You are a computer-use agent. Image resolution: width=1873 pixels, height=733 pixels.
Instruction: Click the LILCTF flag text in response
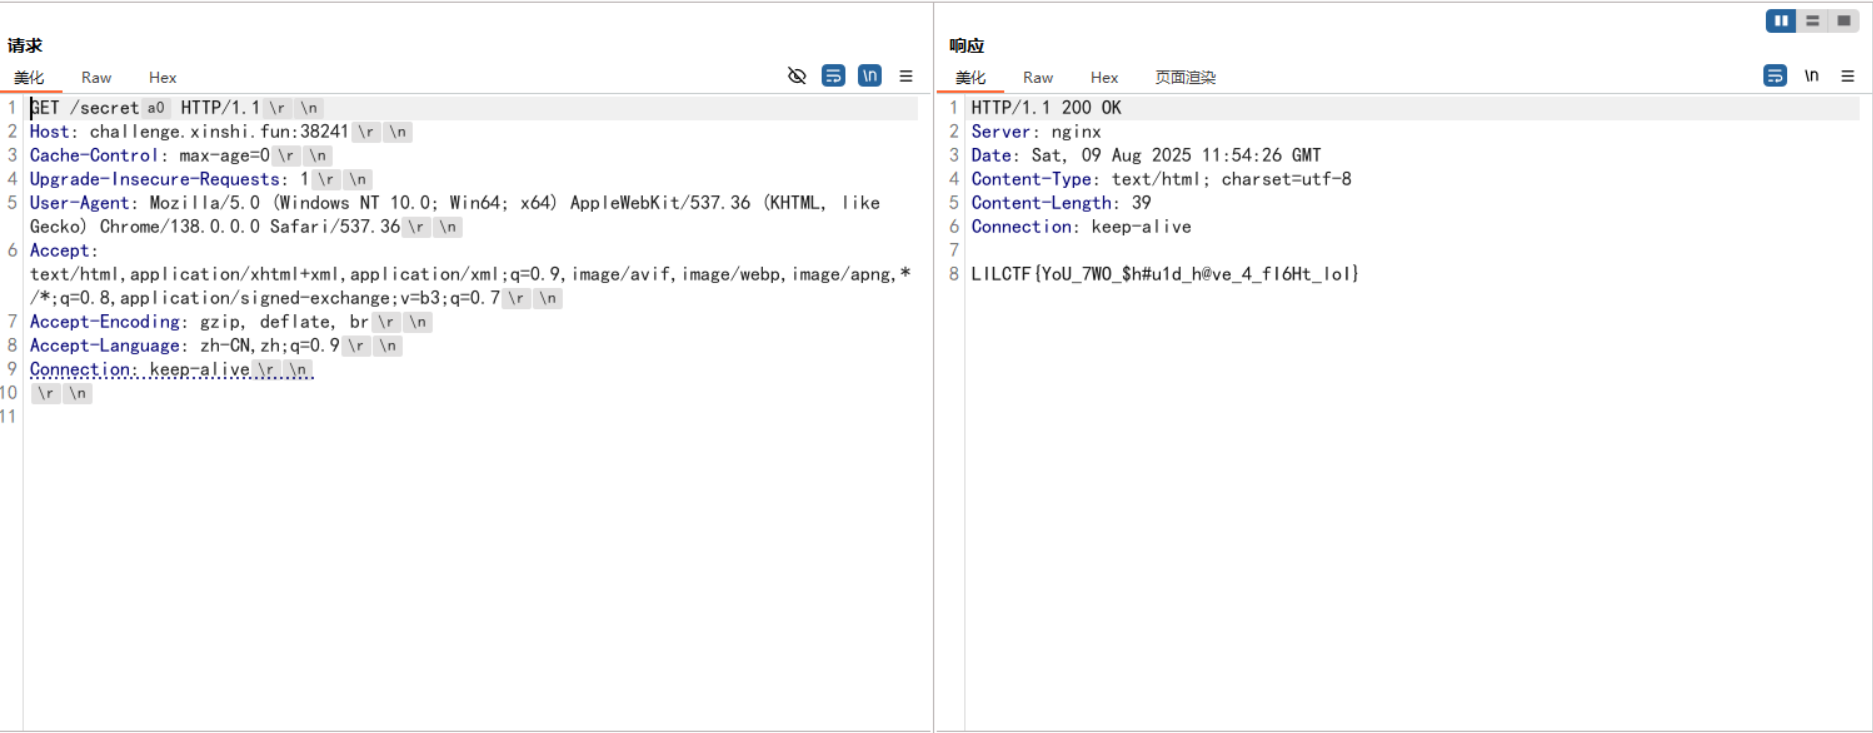[1164, 274]
